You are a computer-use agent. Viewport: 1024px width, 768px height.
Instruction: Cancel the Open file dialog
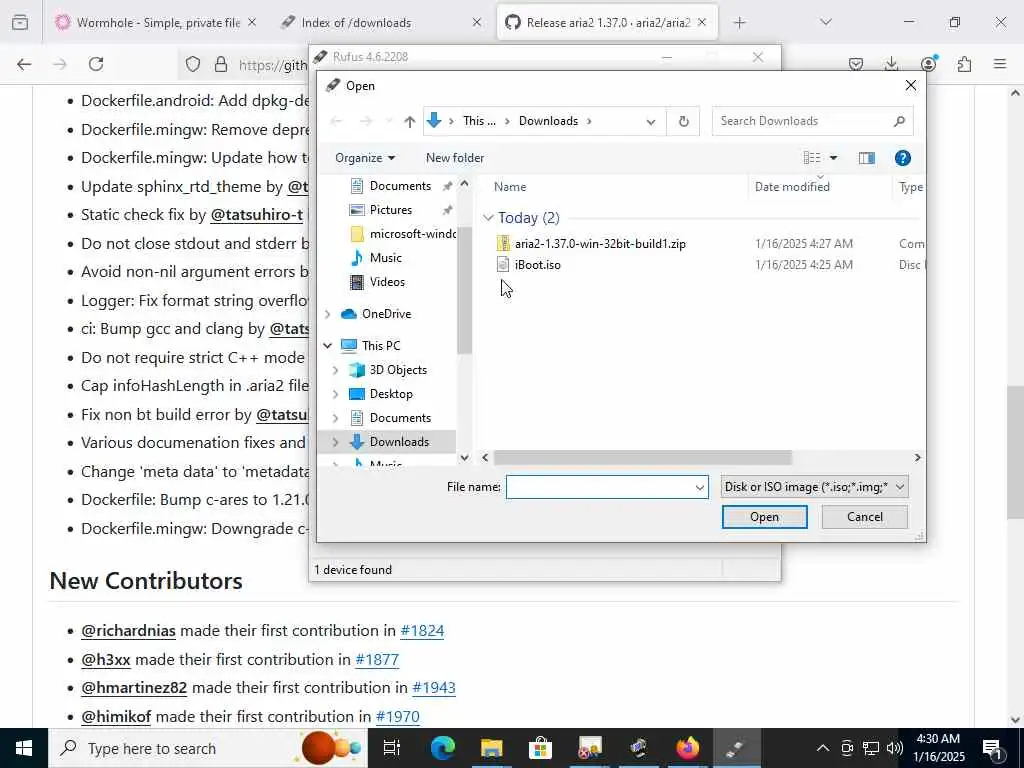coord(864,517)
